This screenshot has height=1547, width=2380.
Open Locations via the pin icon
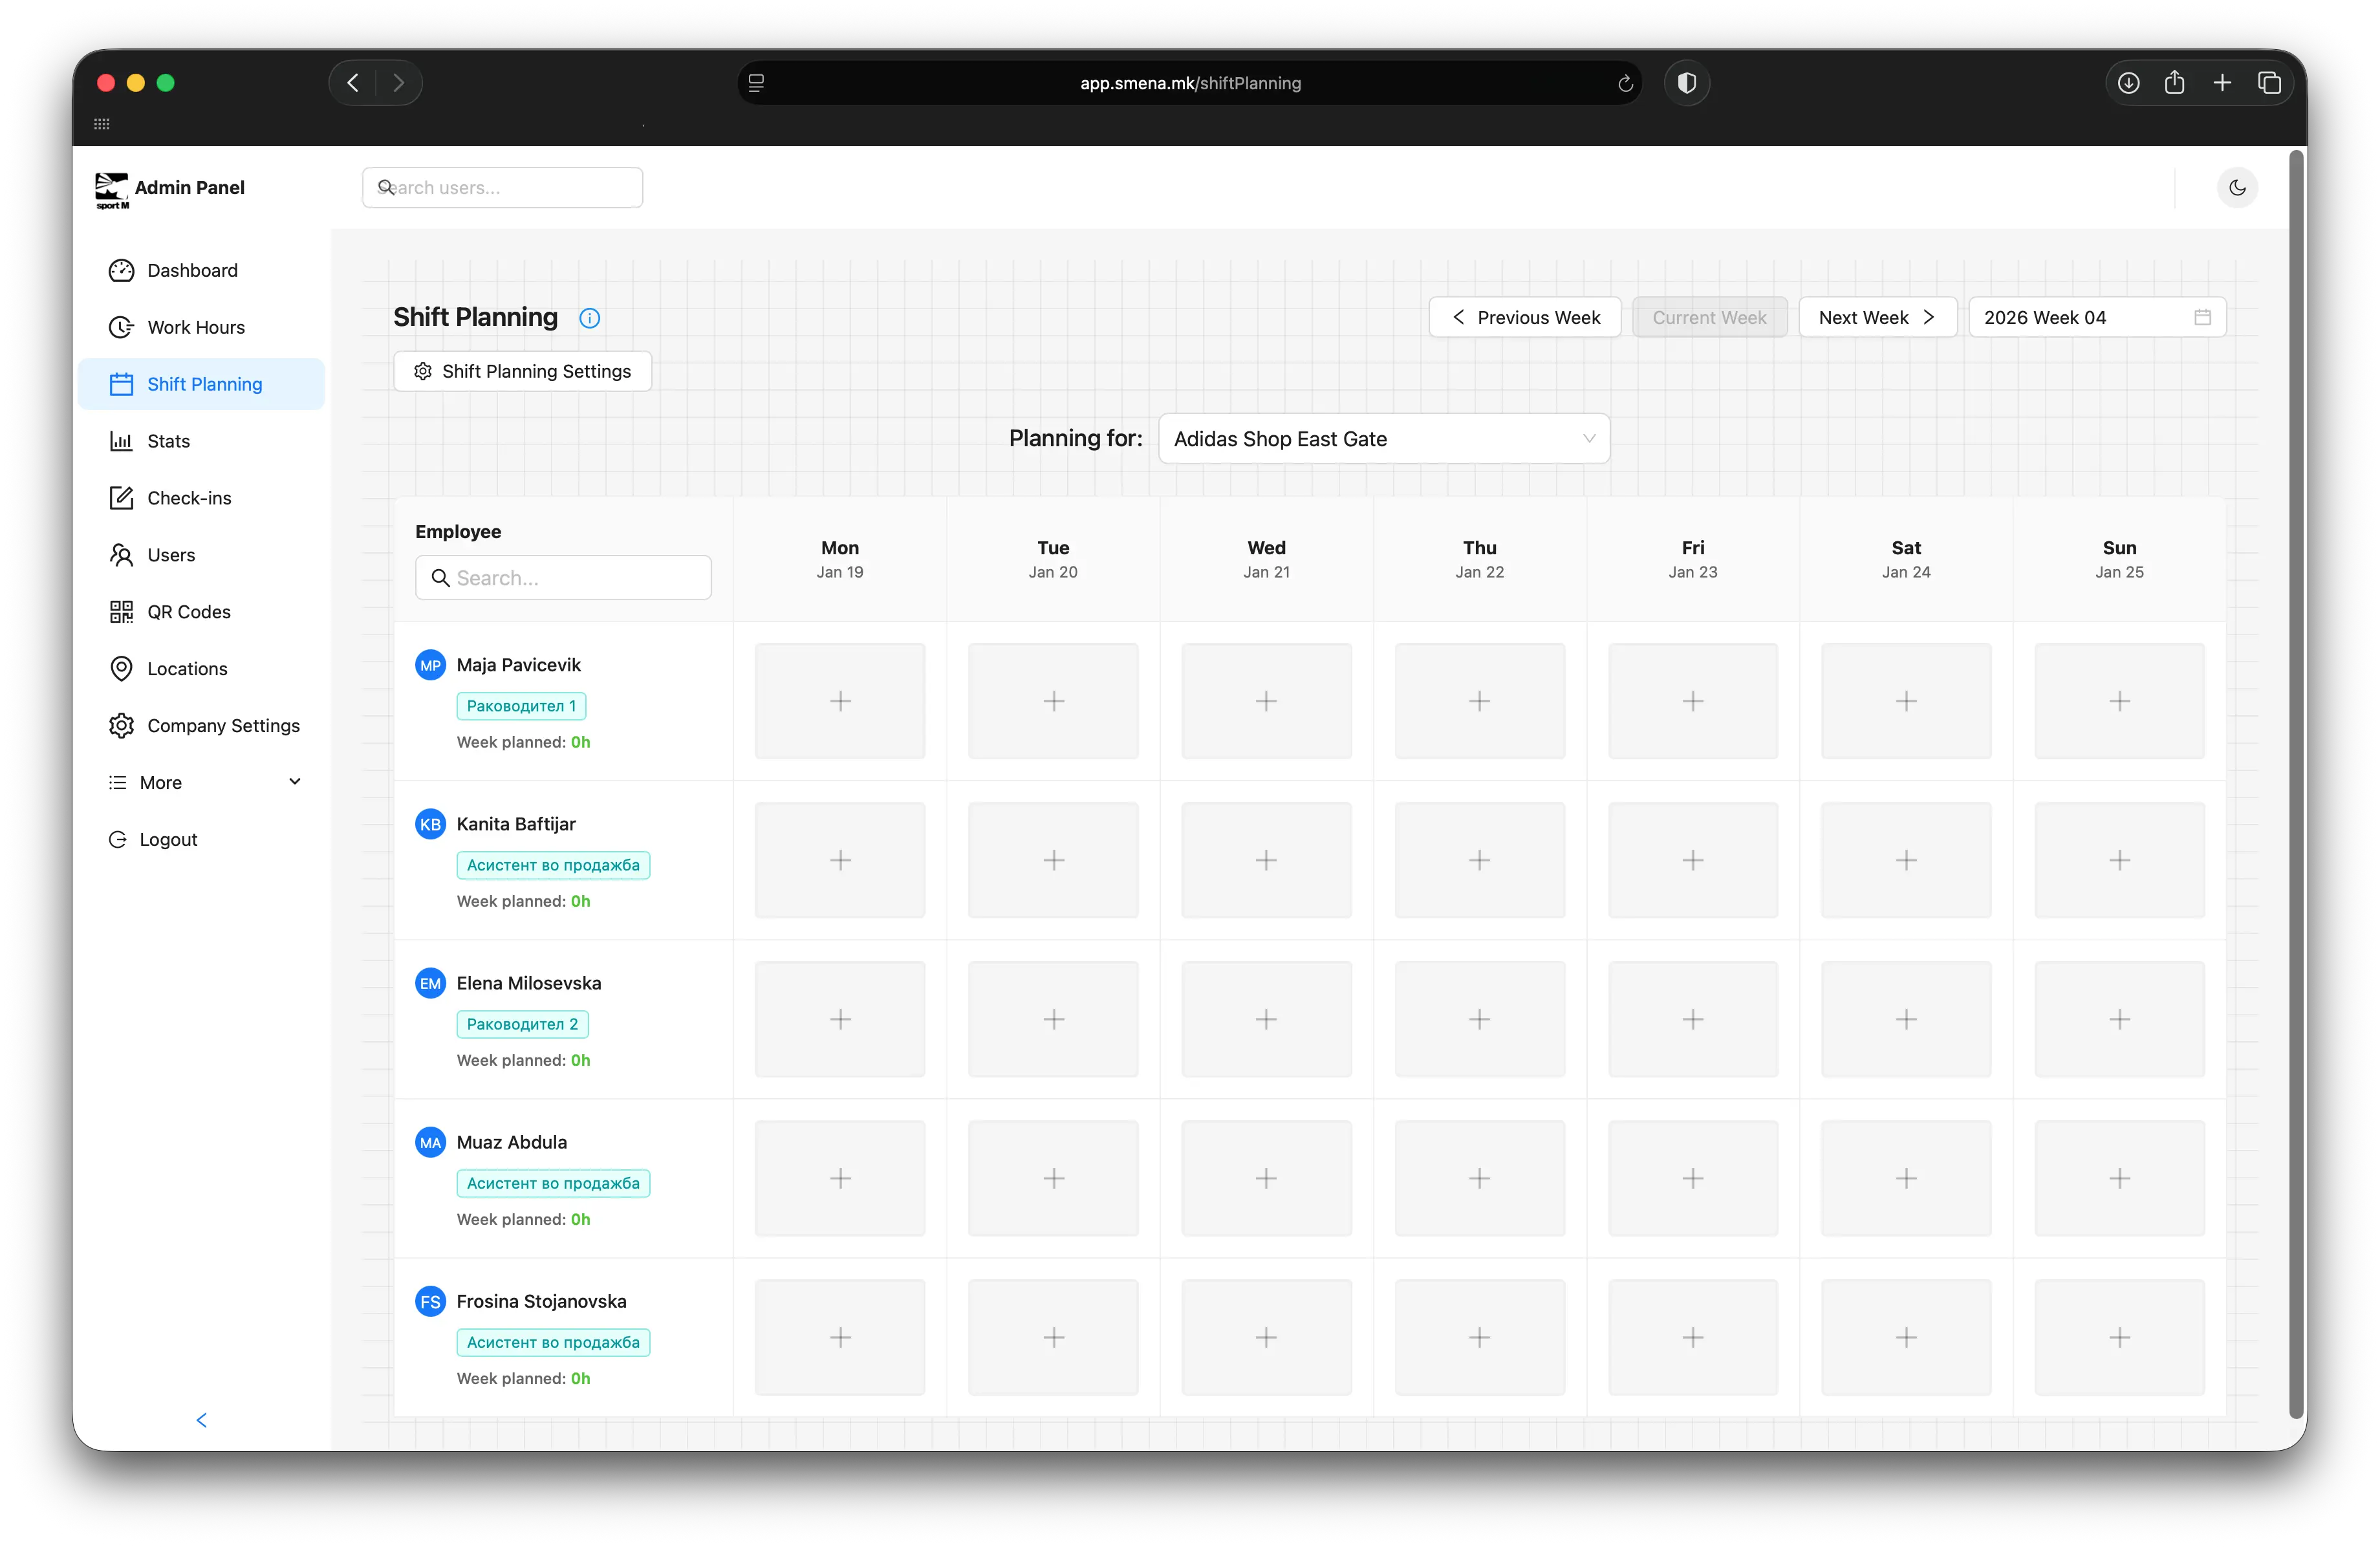click(x=121, y=668)
